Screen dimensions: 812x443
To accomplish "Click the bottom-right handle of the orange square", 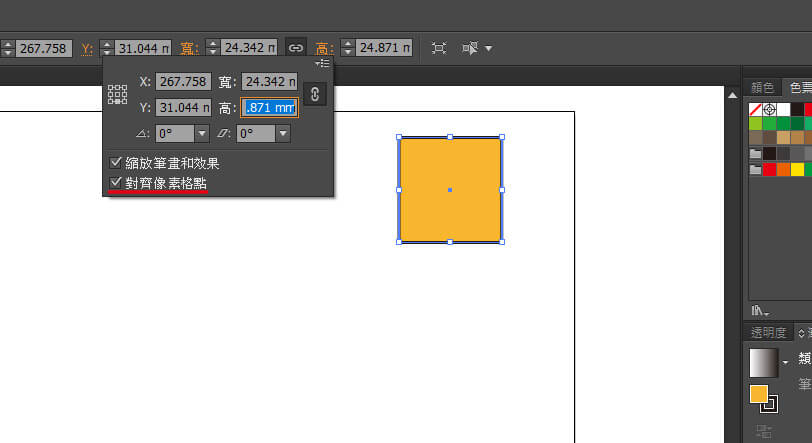I will 502,242.
